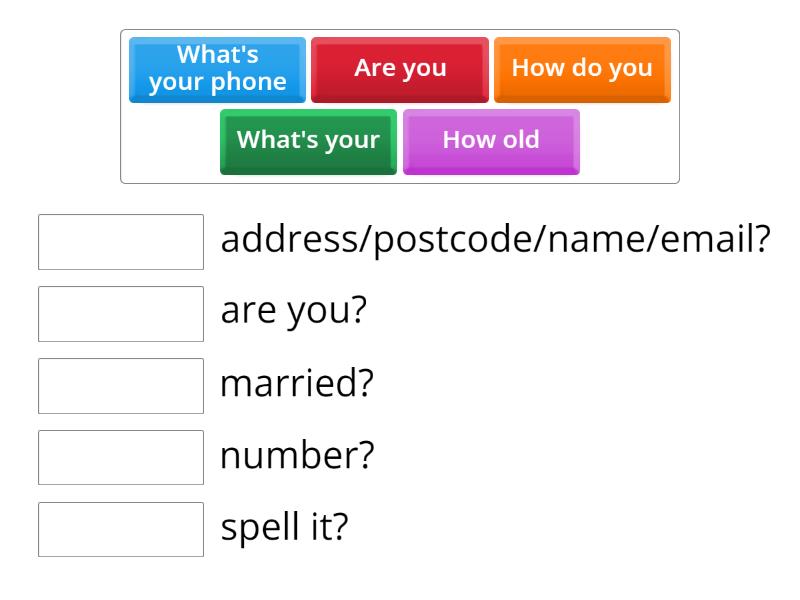Click the "are you?" sentence ending
Screen dimensions: 800x600
[x=293, y=313]
